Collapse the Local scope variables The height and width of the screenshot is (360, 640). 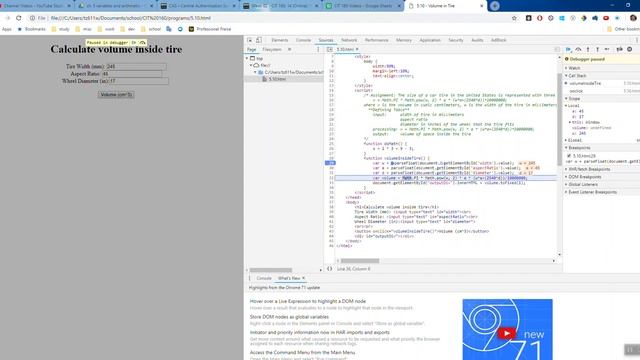(573, 106)
